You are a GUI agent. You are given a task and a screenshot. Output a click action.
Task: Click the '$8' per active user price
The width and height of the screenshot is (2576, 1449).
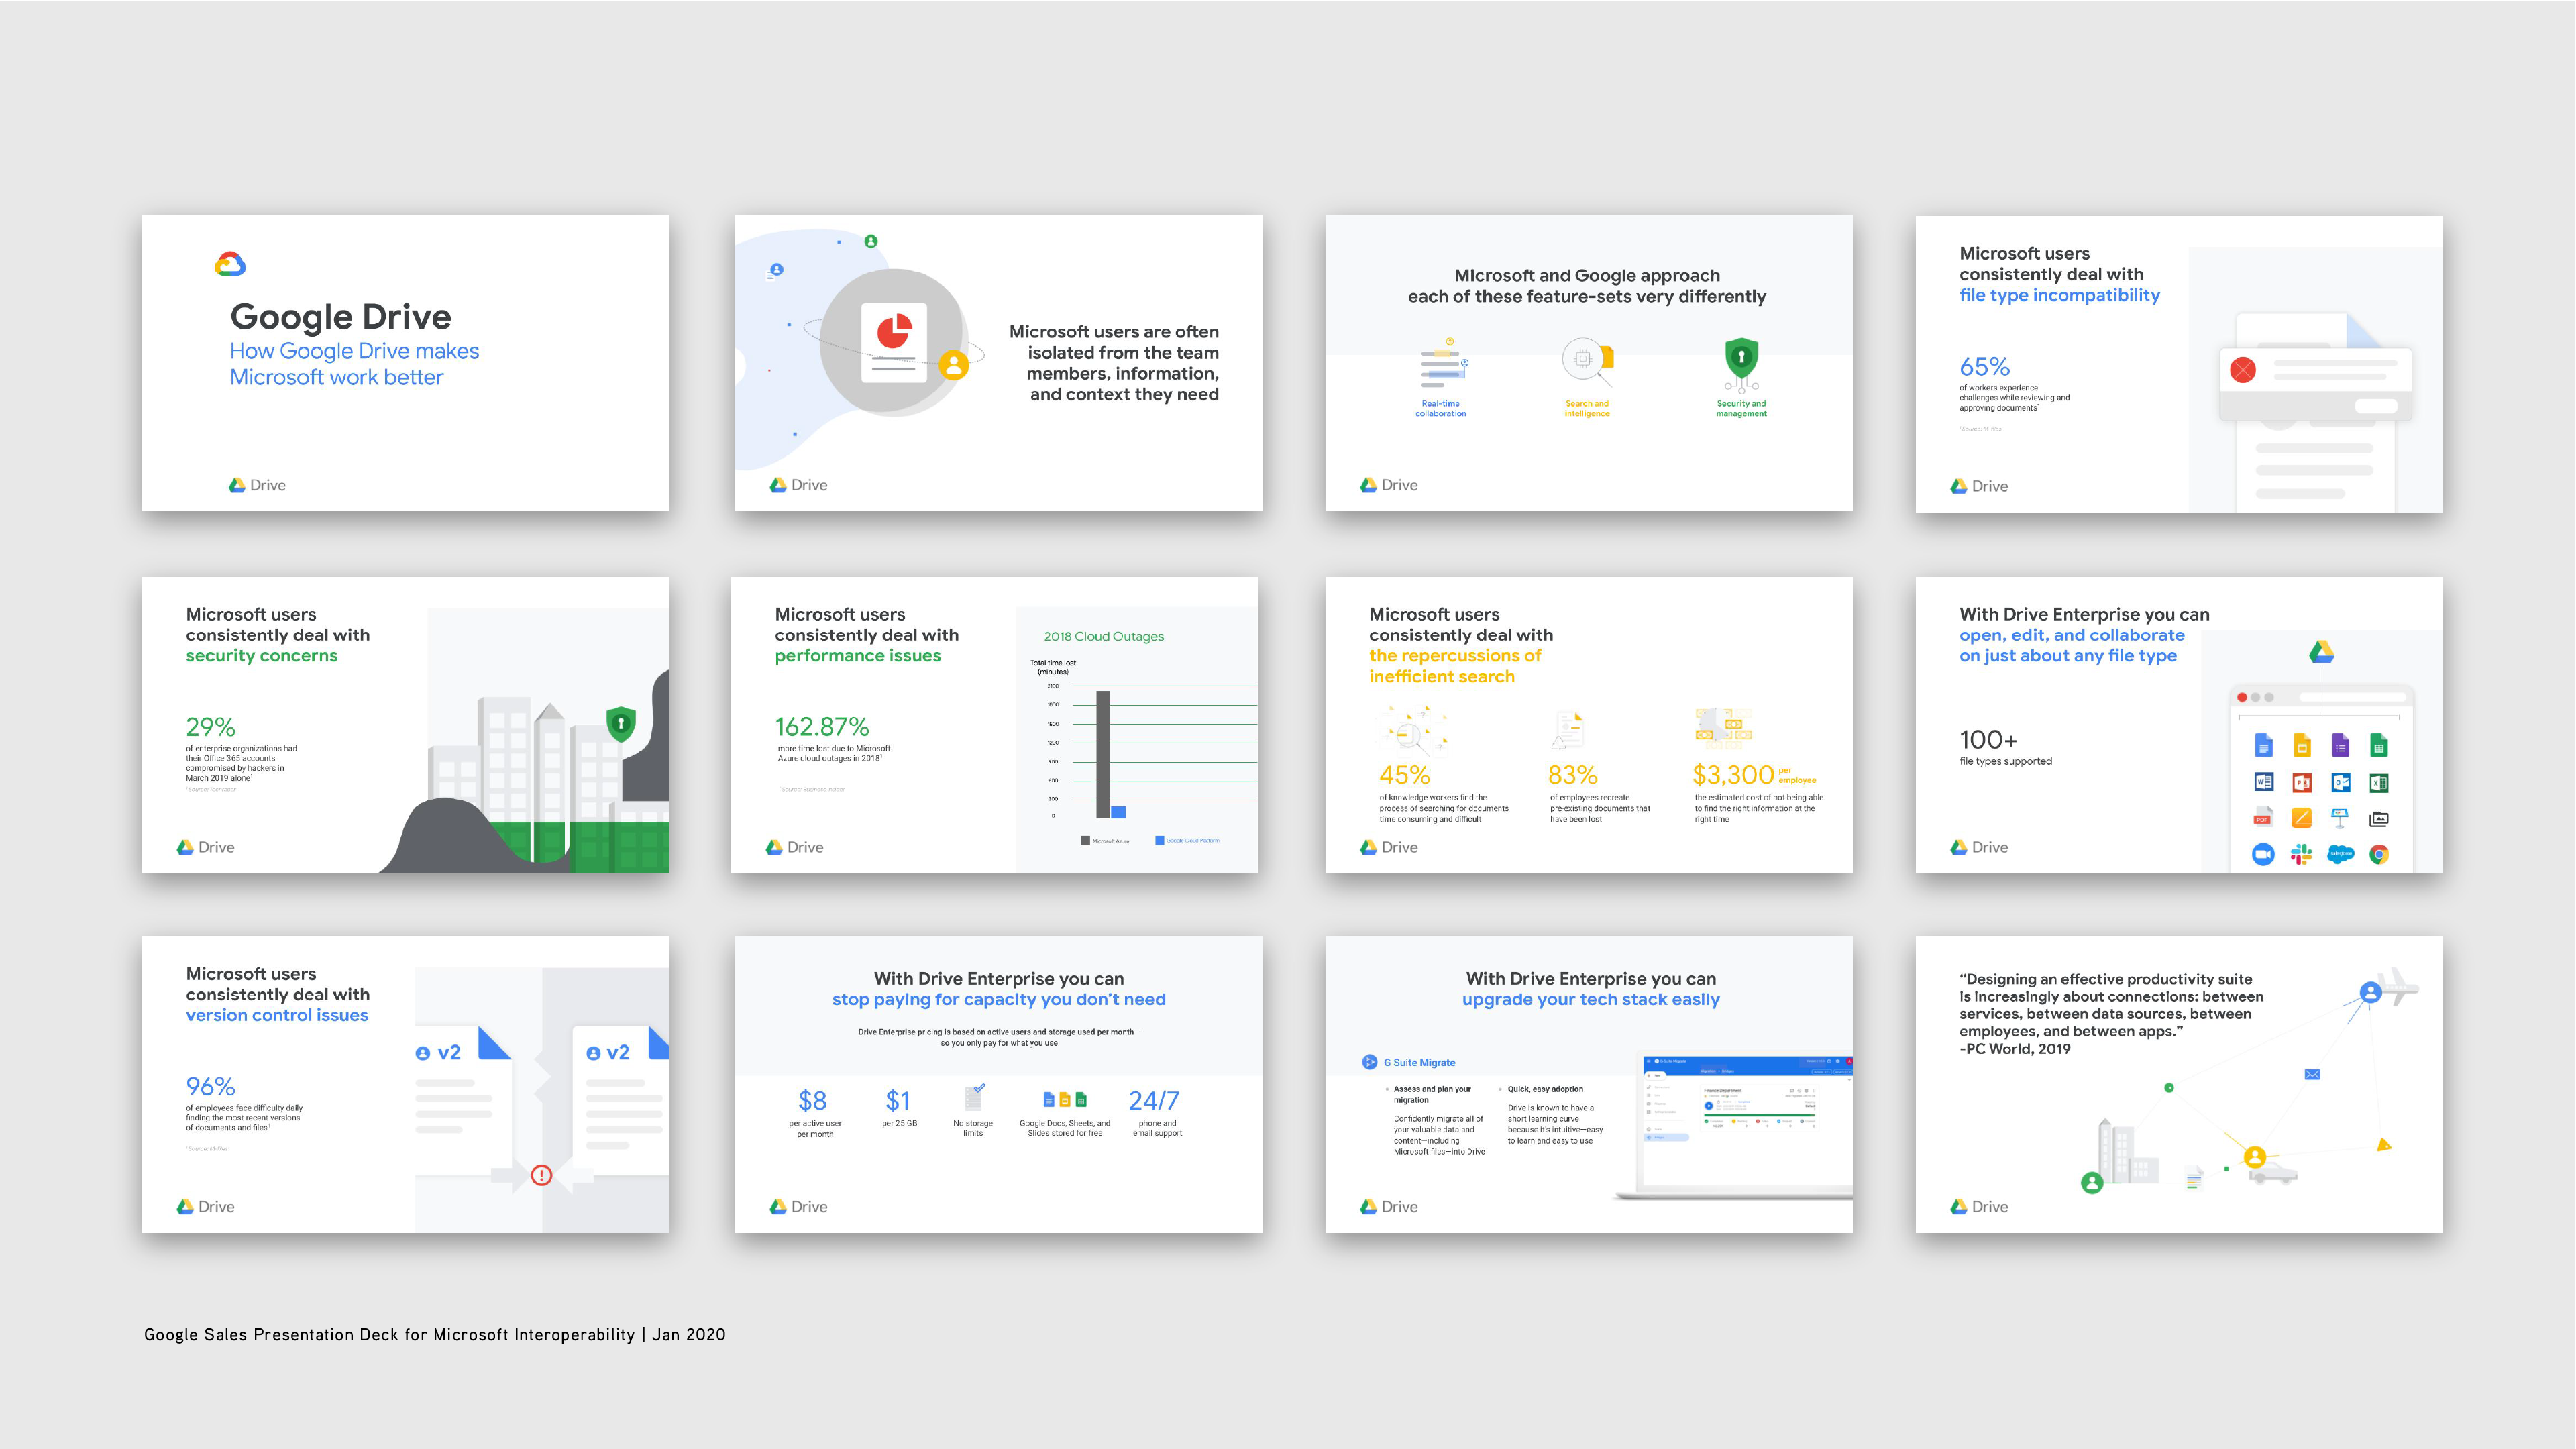tap(812, 1101)
